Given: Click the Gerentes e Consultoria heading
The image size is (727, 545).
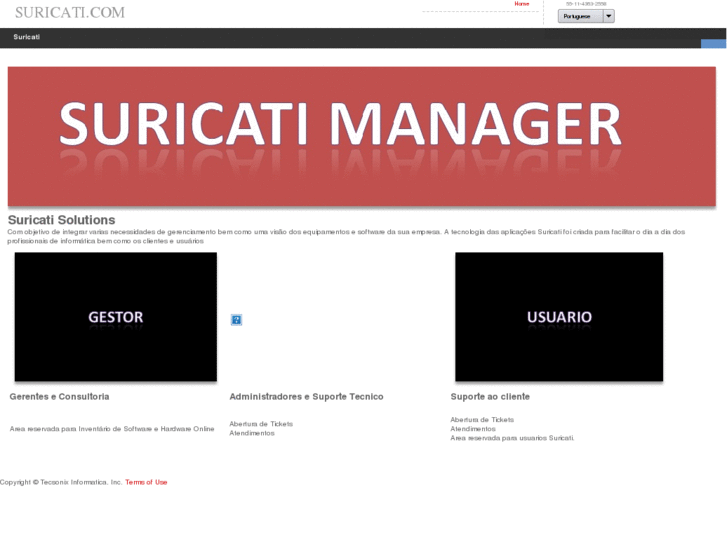Looking at the screenshot, I should pos(59,397).
